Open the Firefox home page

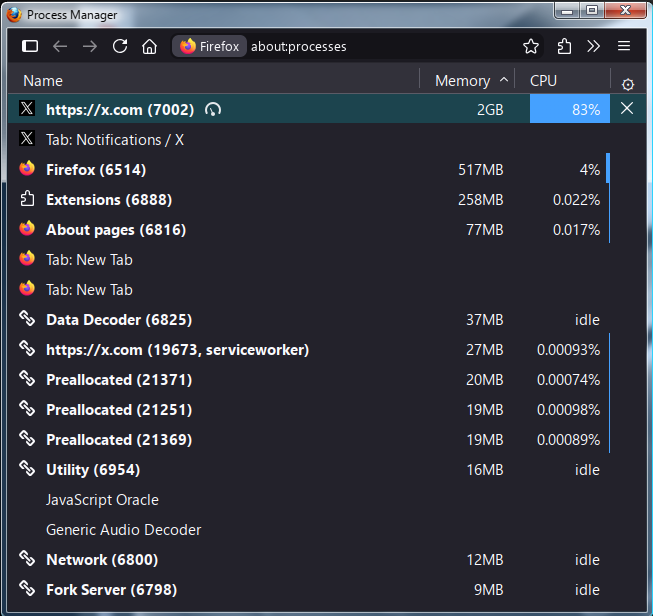(150, 46)
